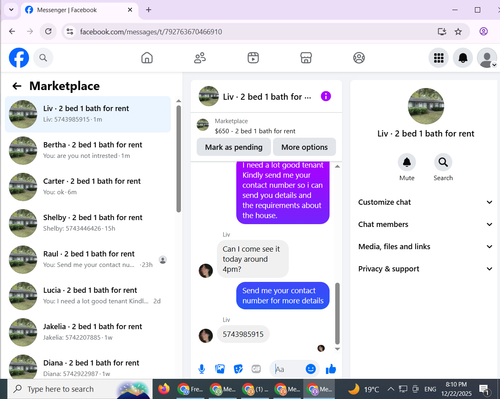The height and width of the screenshot is (399, 500).
Task: Click Mark as pending button
Action: click(233, 147)
